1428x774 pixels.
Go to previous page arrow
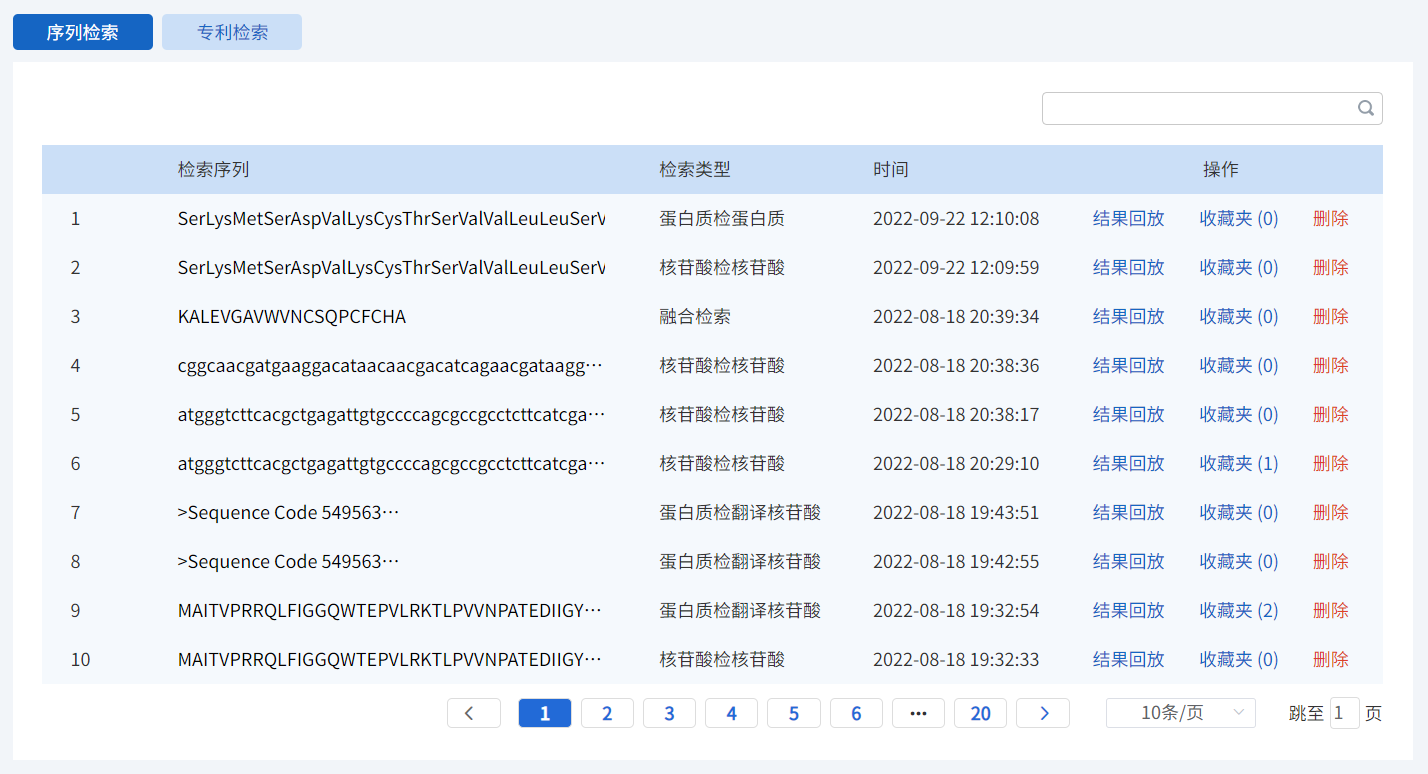point(474,713)
